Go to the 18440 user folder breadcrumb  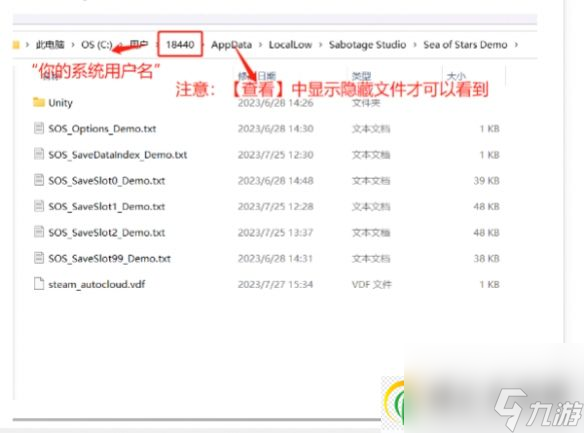click(x=180, y=45)
